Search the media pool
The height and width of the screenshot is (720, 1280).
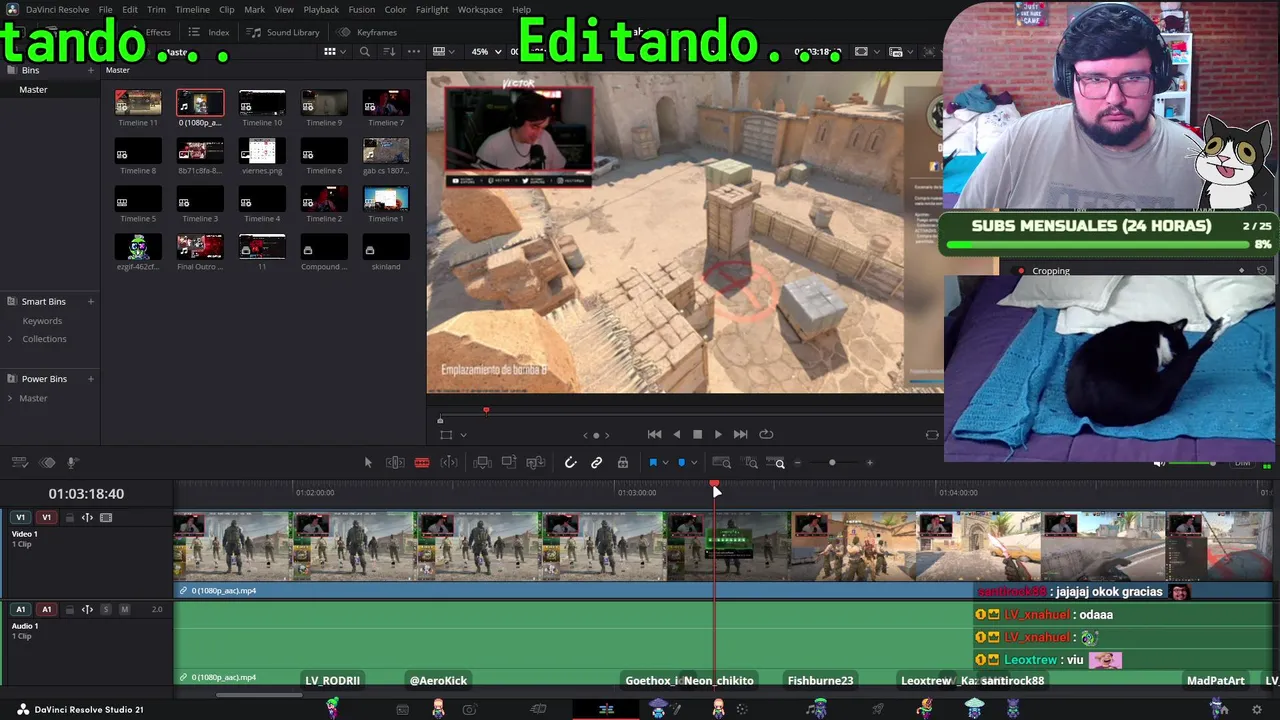tap(365, 52)
